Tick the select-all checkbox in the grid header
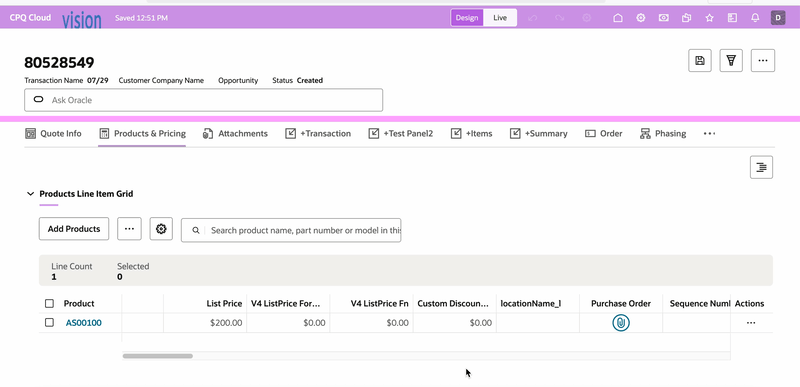The width and height of the screenshot is (800, 387). click(49, 303)
